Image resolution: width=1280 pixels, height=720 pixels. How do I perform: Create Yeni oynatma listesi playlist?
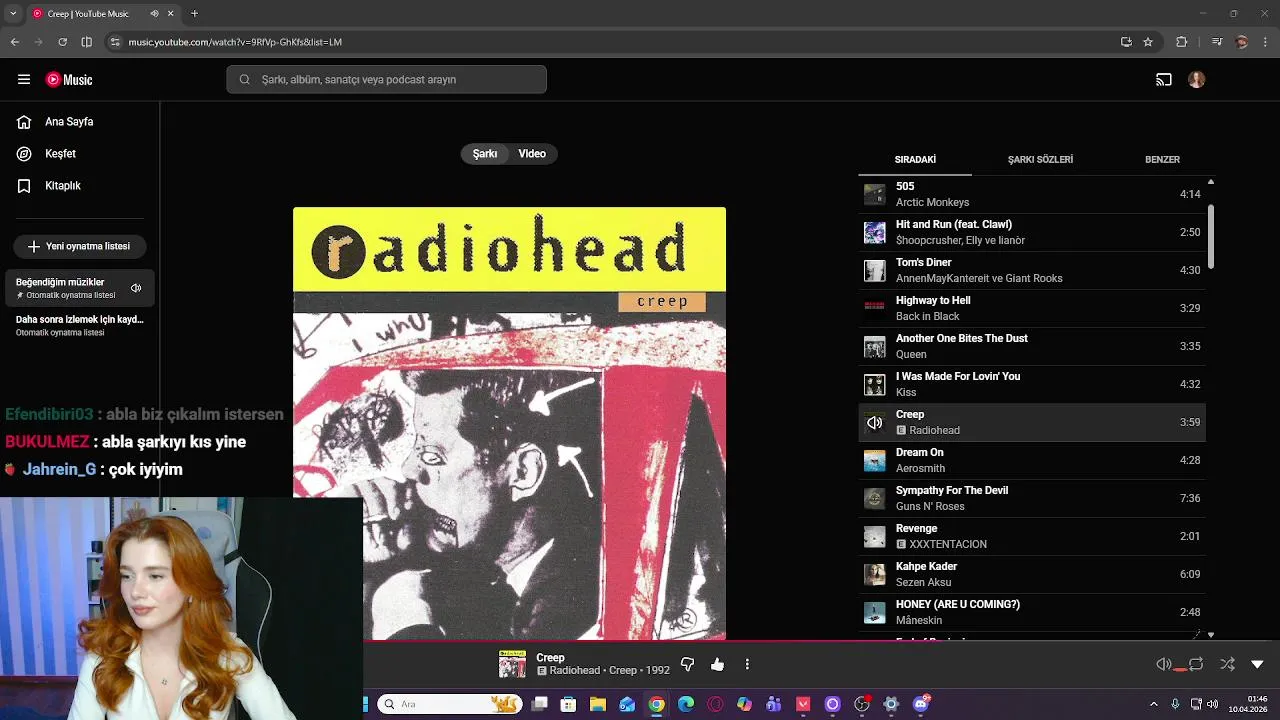[79, 246]
